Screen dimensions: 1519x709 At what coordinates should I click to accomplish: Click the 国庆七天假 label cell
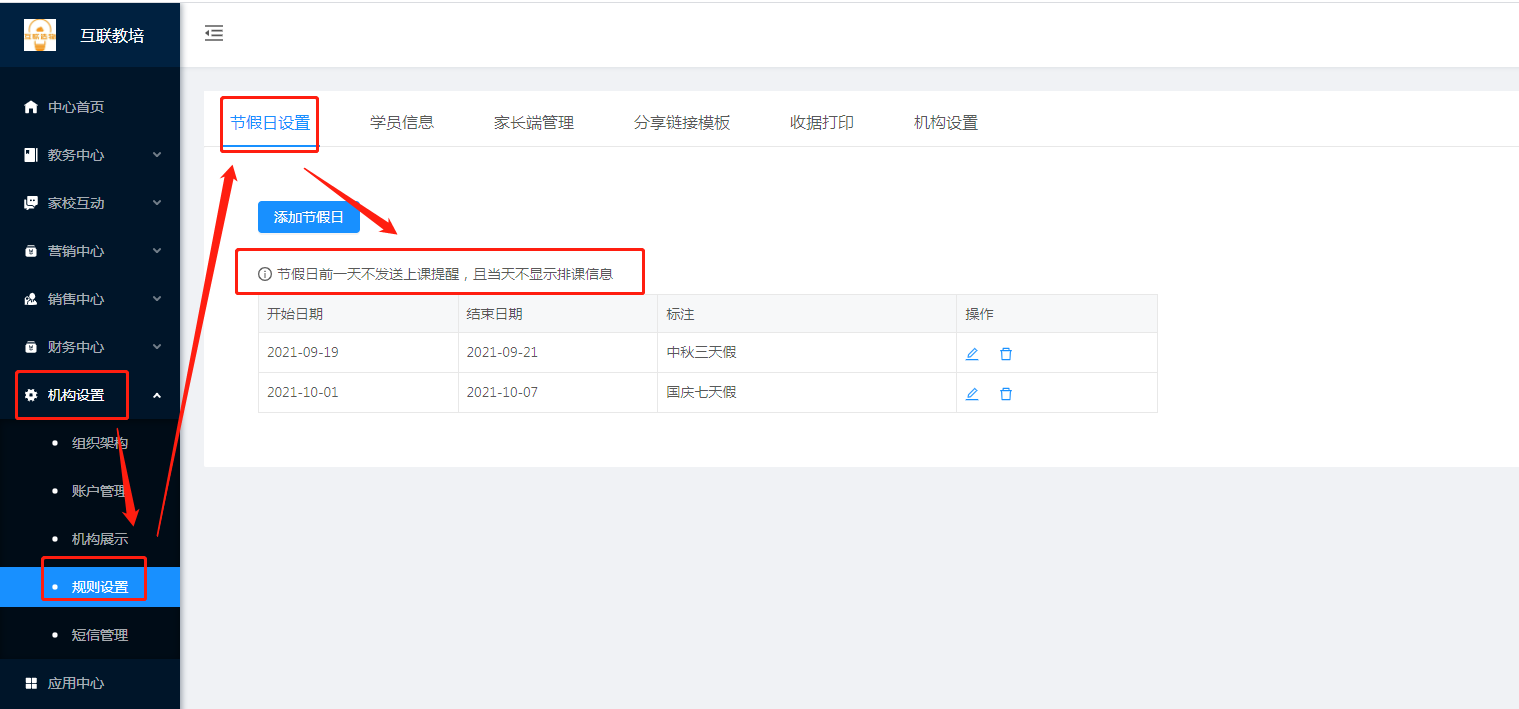(x=807, y=393)
